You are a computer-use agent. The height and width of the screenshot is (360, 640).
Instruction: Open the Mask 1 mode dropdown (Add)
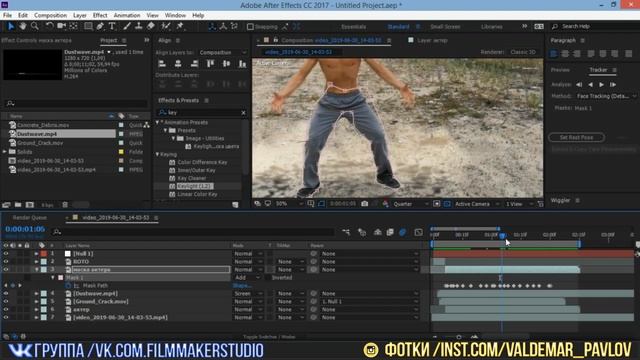(x=247, y=278)
